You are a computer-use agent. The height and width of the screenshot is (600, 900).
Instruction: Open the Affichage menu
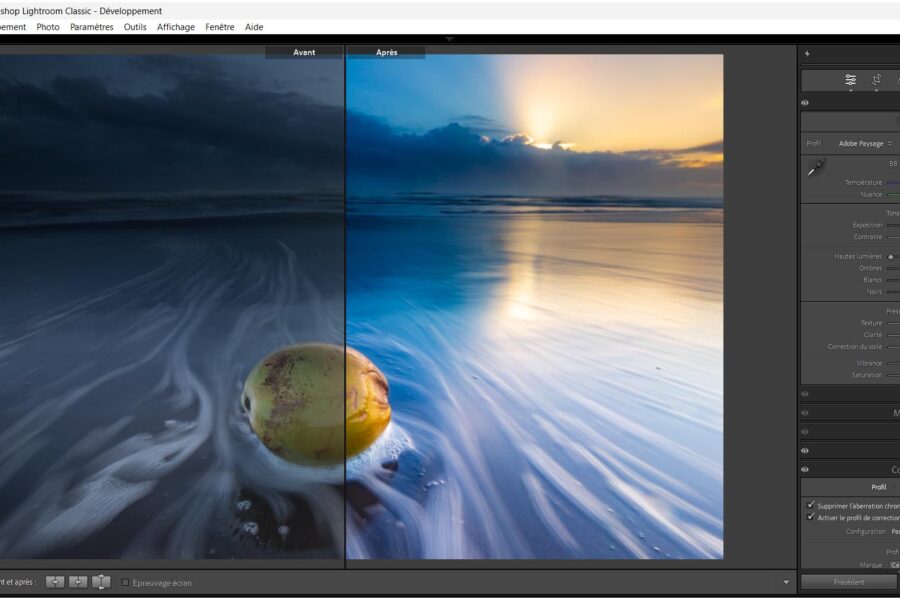176,27
